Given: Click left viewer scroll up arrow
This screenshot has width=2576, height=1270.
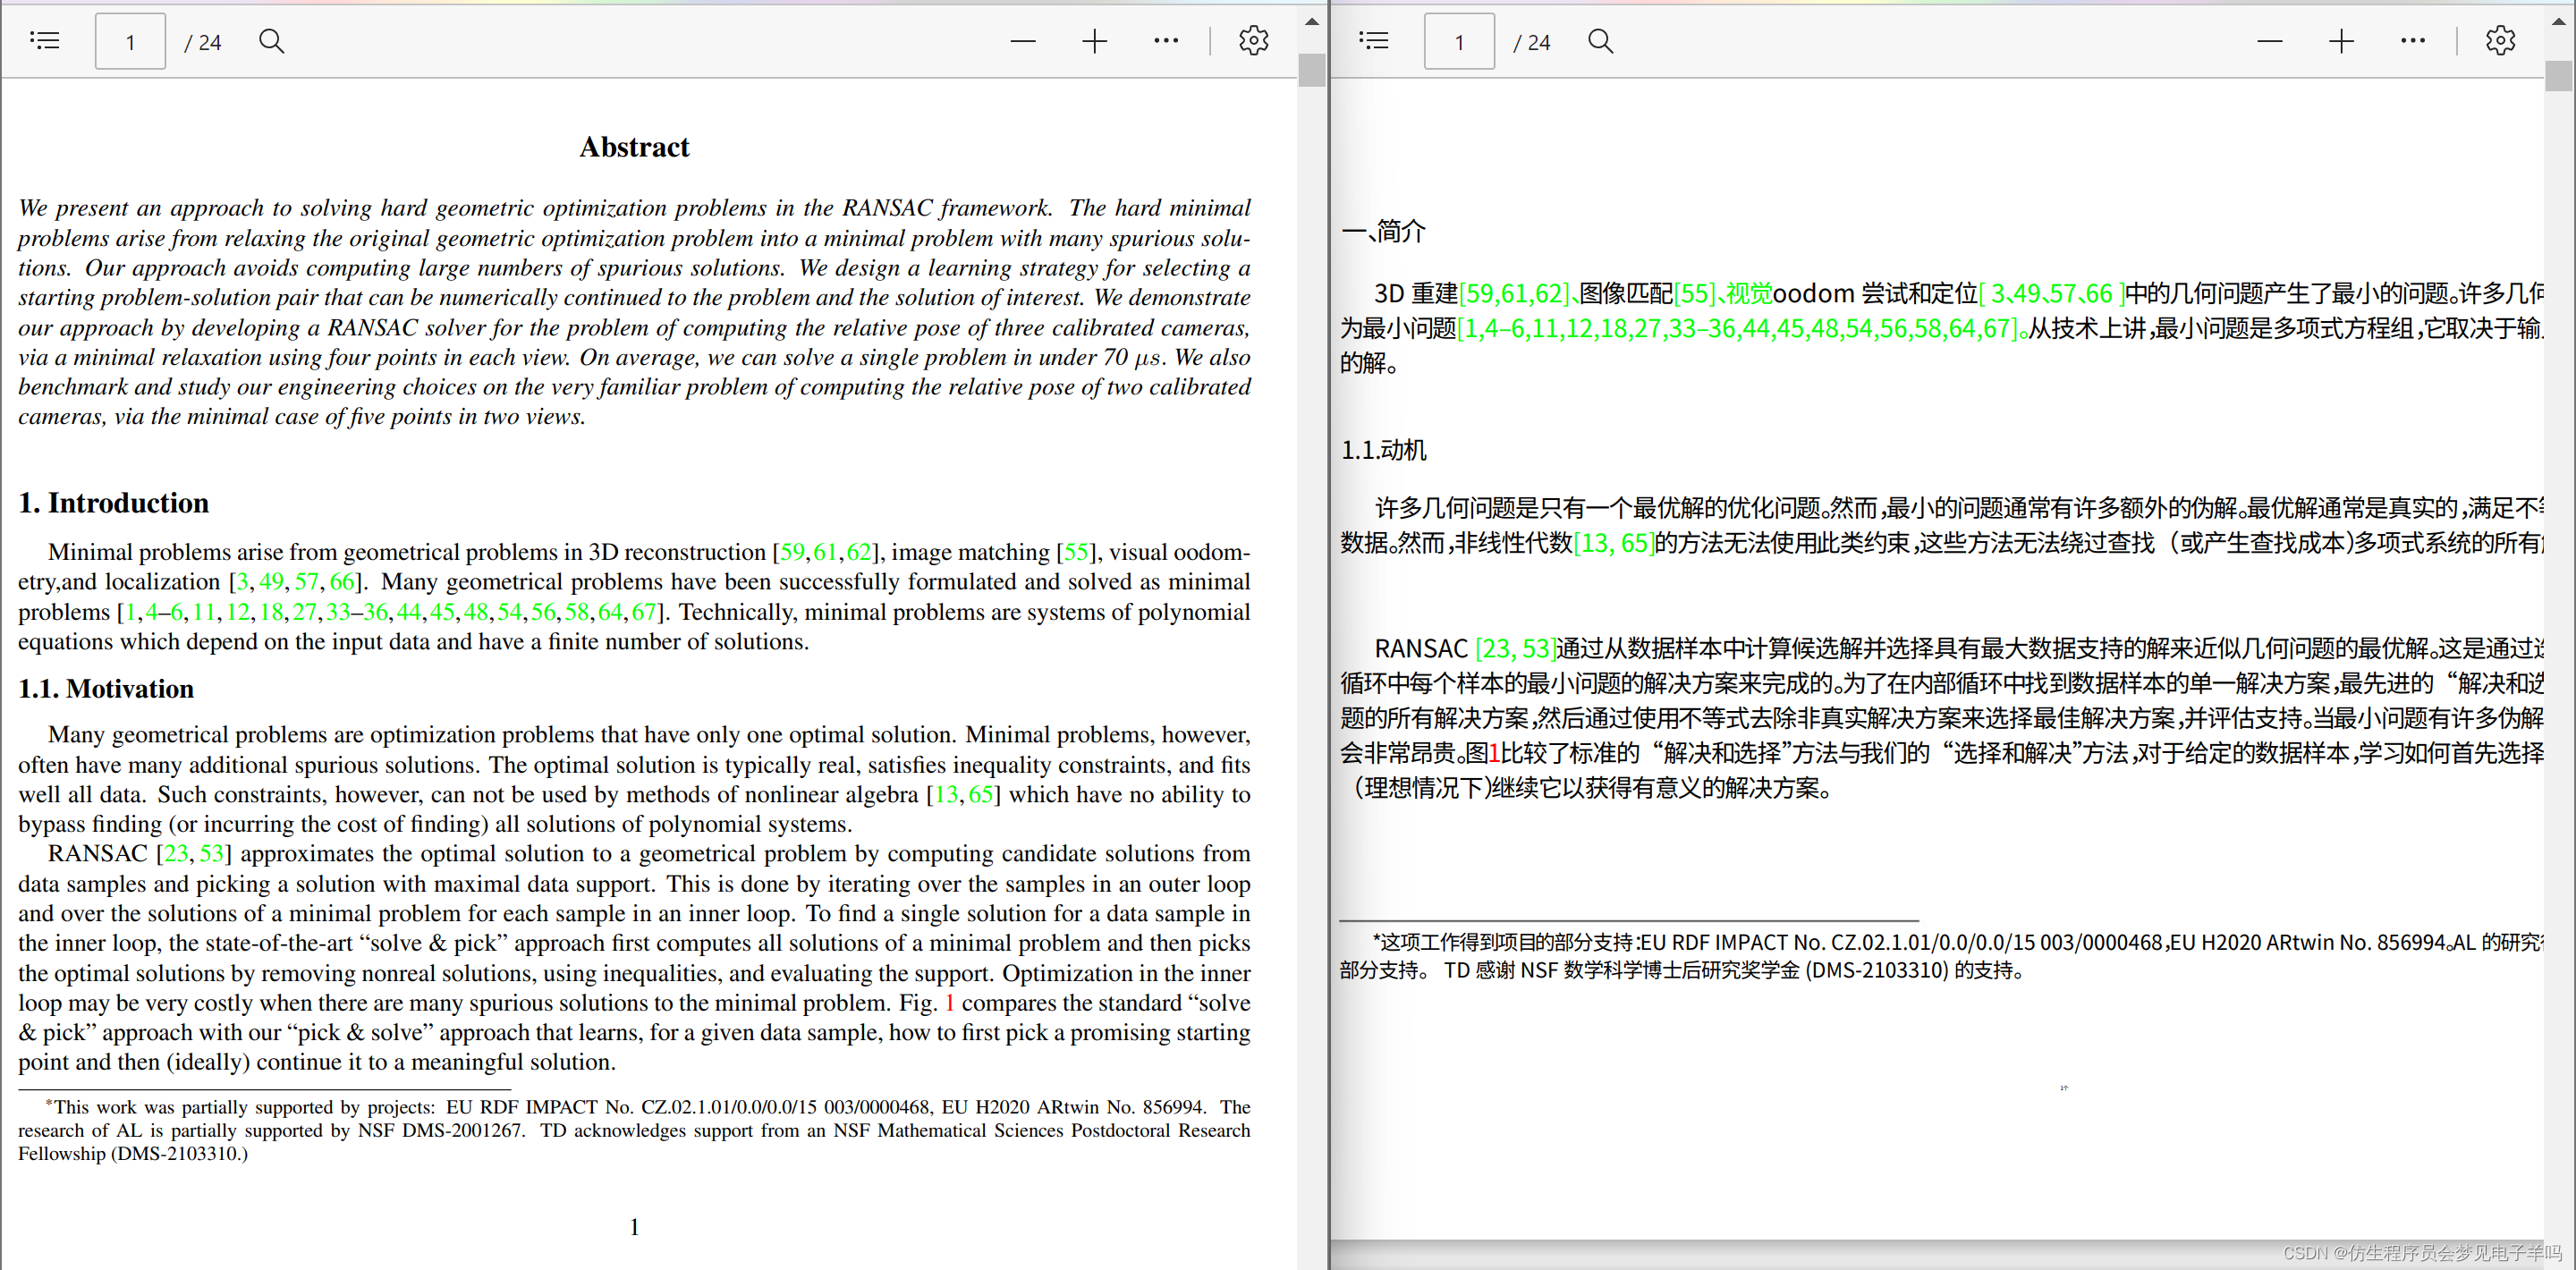Looking at the screenshot, I should (x=1312, y=21).
